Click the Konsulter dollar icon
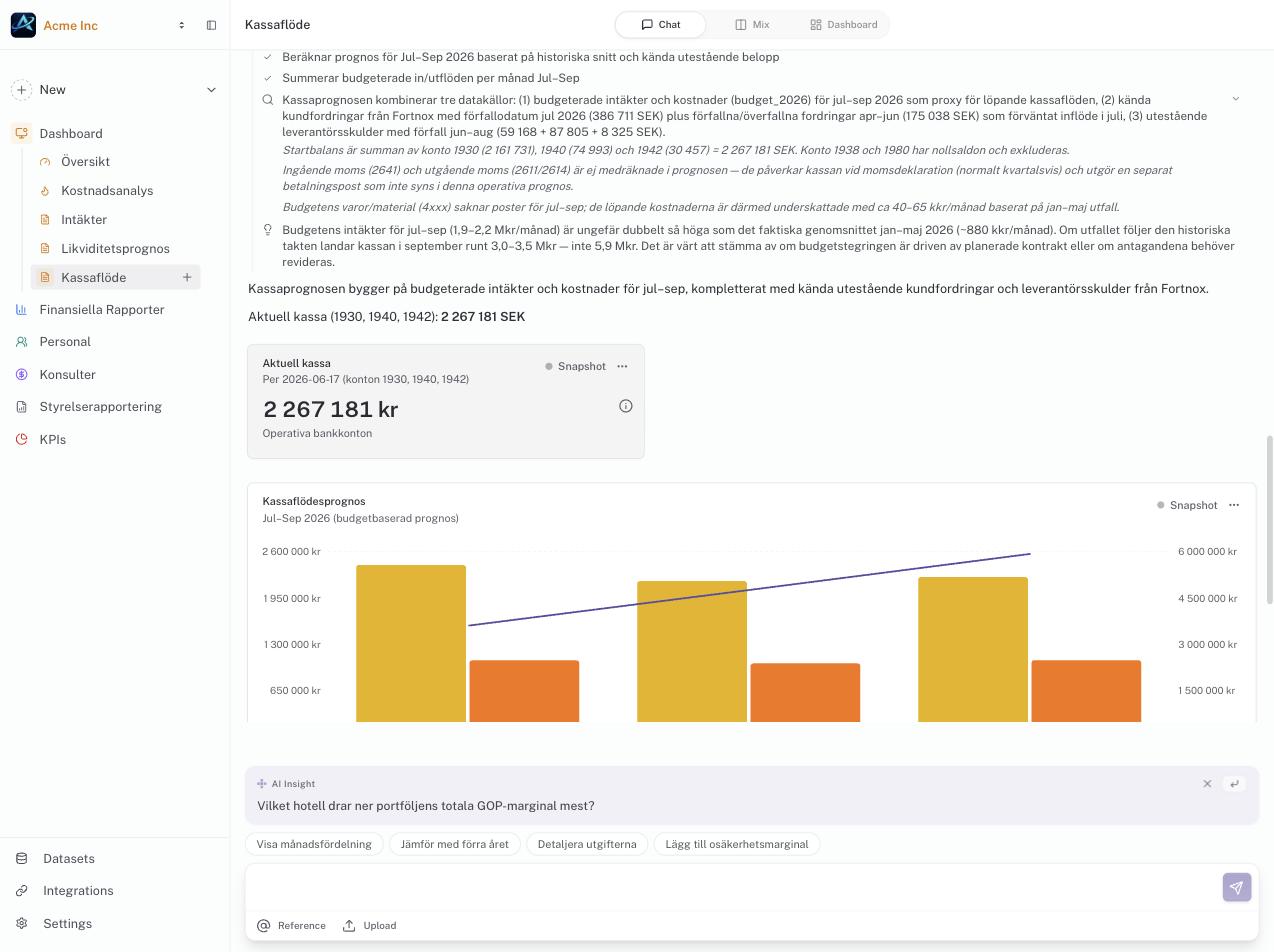 click(22, 375)
